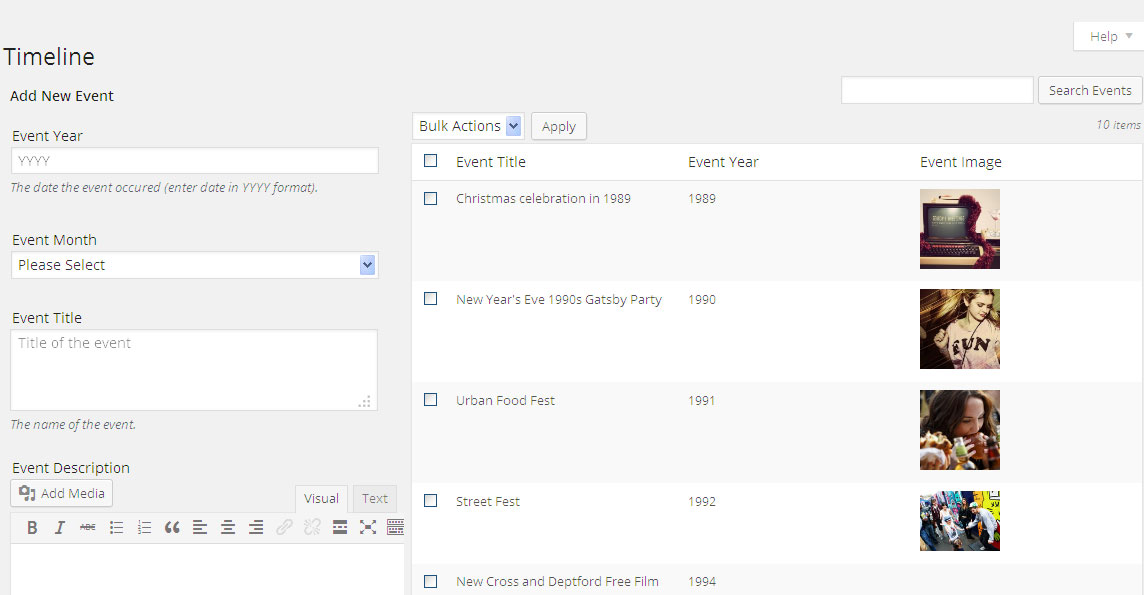Check the select-all events checkbox
This screenshot has width=1144, height=595.
431,161
